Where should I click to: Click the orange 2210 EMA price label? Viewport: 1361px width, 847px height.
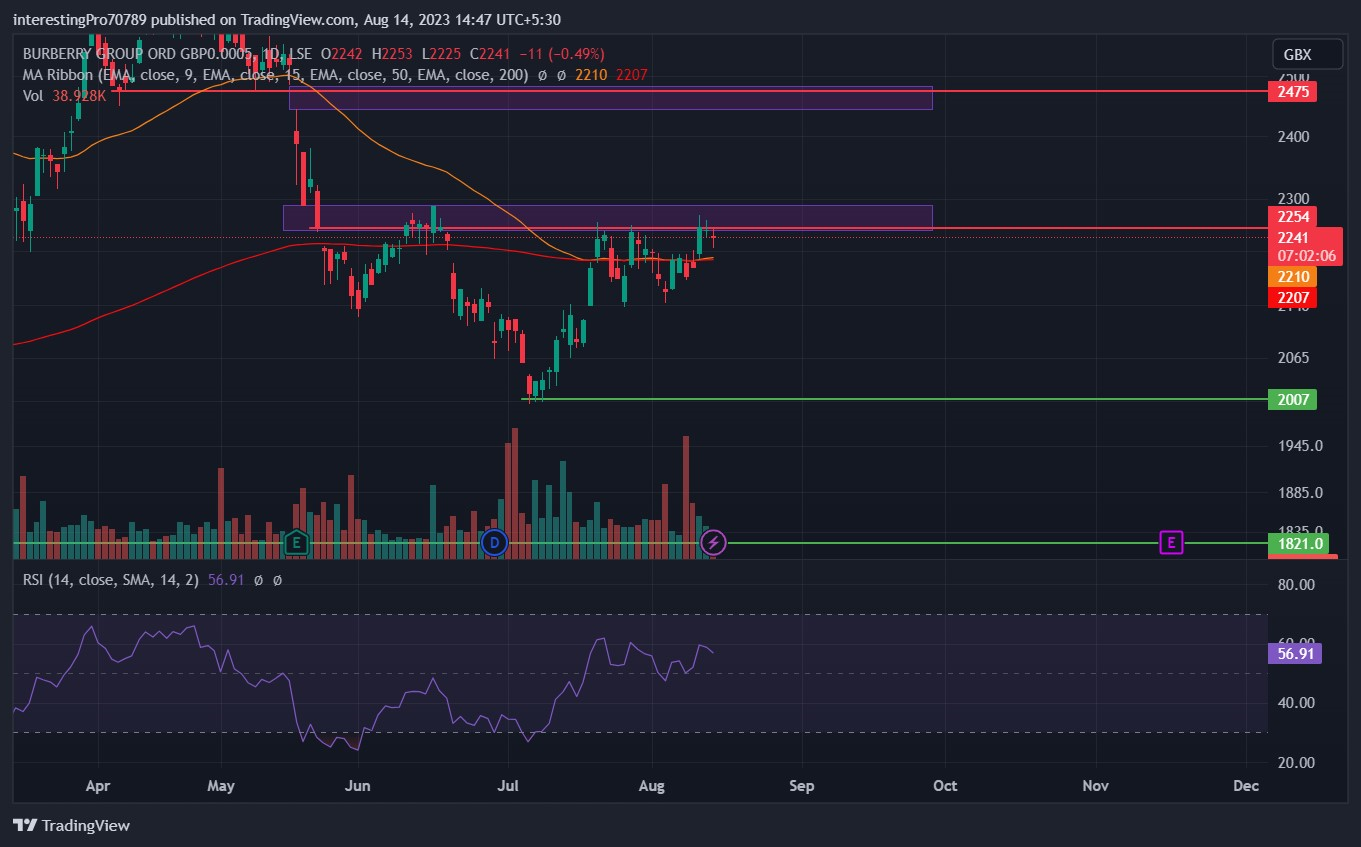[x=1291, y=277]
